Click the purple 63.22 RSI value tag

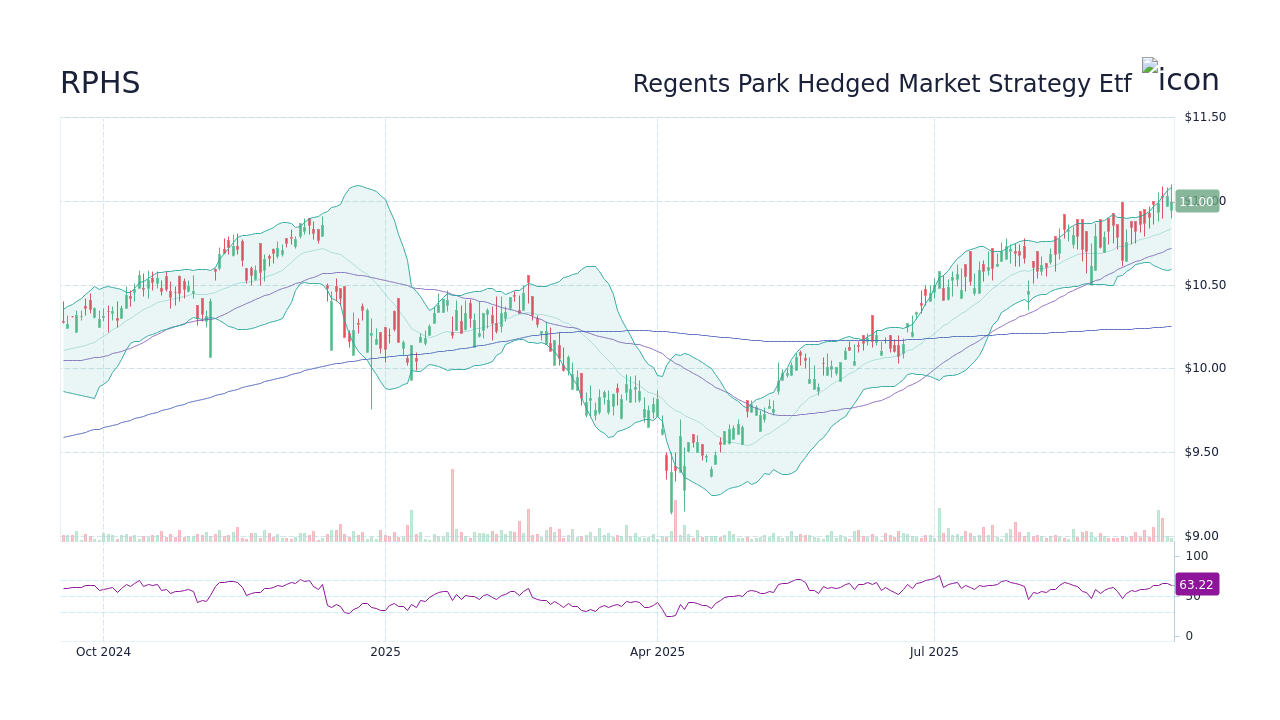(1197, 585)
